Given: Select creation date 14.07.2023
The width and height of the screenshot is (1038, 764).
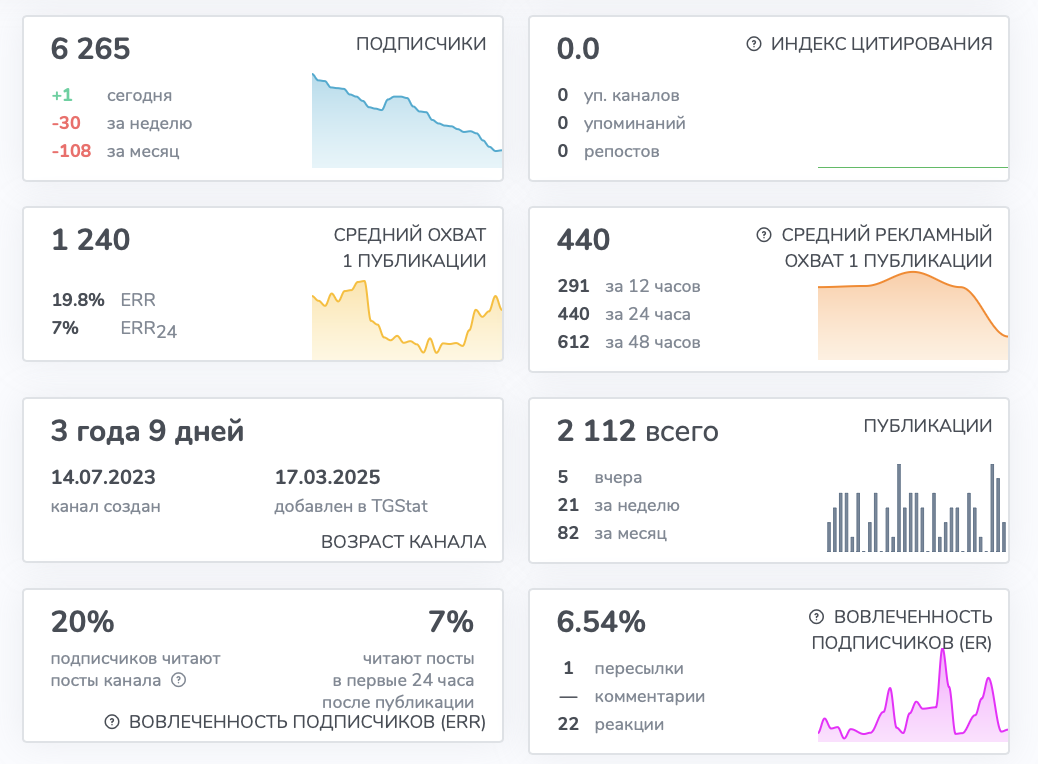Looking at the screenshot, I should 103,477.
